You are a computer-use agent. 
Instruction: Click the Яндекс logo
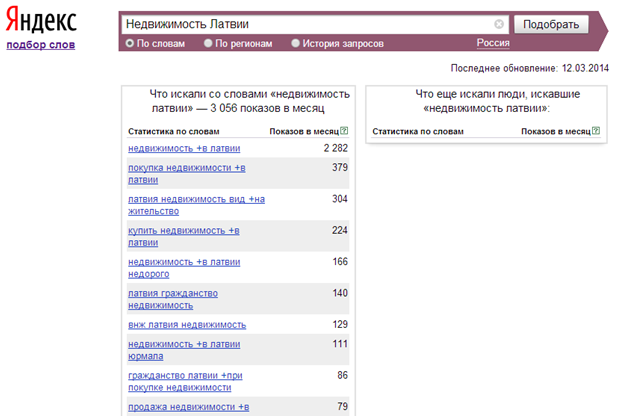coord(41,20)
